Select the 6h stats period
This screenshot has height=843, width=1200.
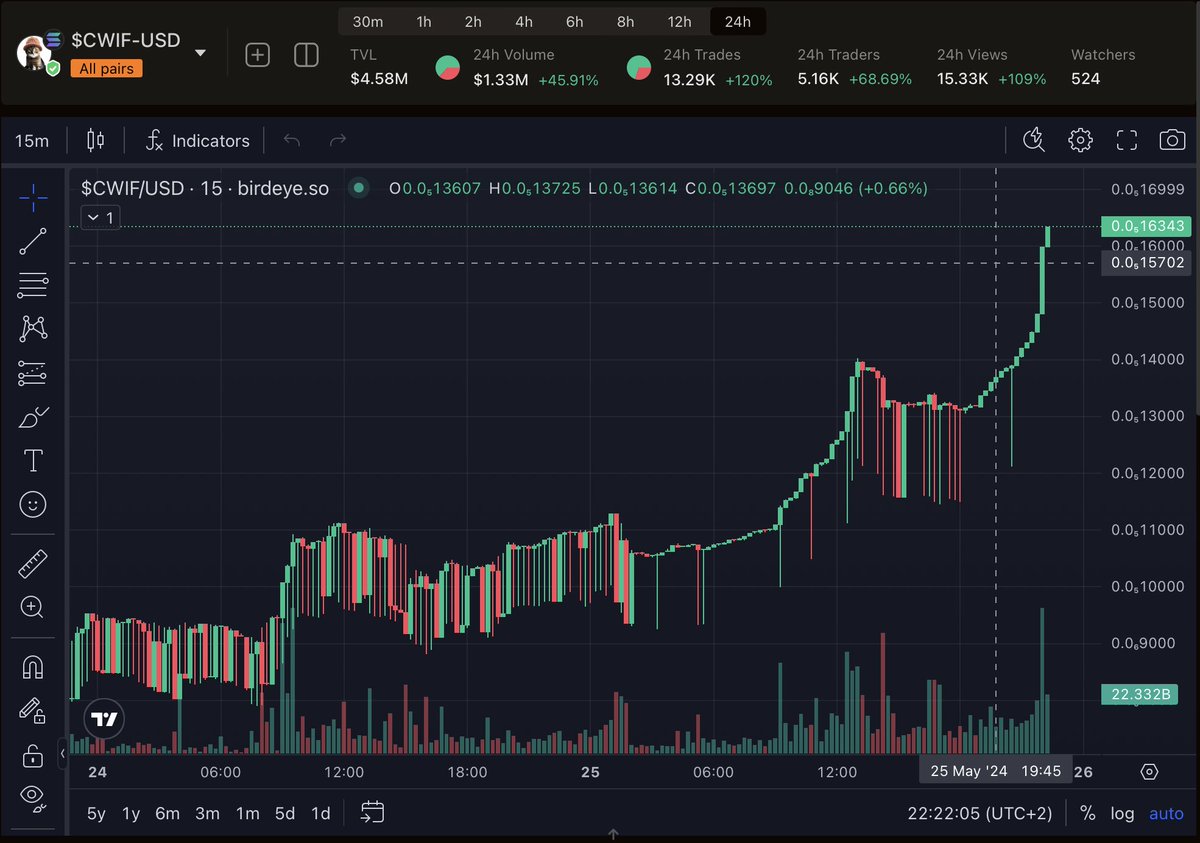tap(574, 22)
